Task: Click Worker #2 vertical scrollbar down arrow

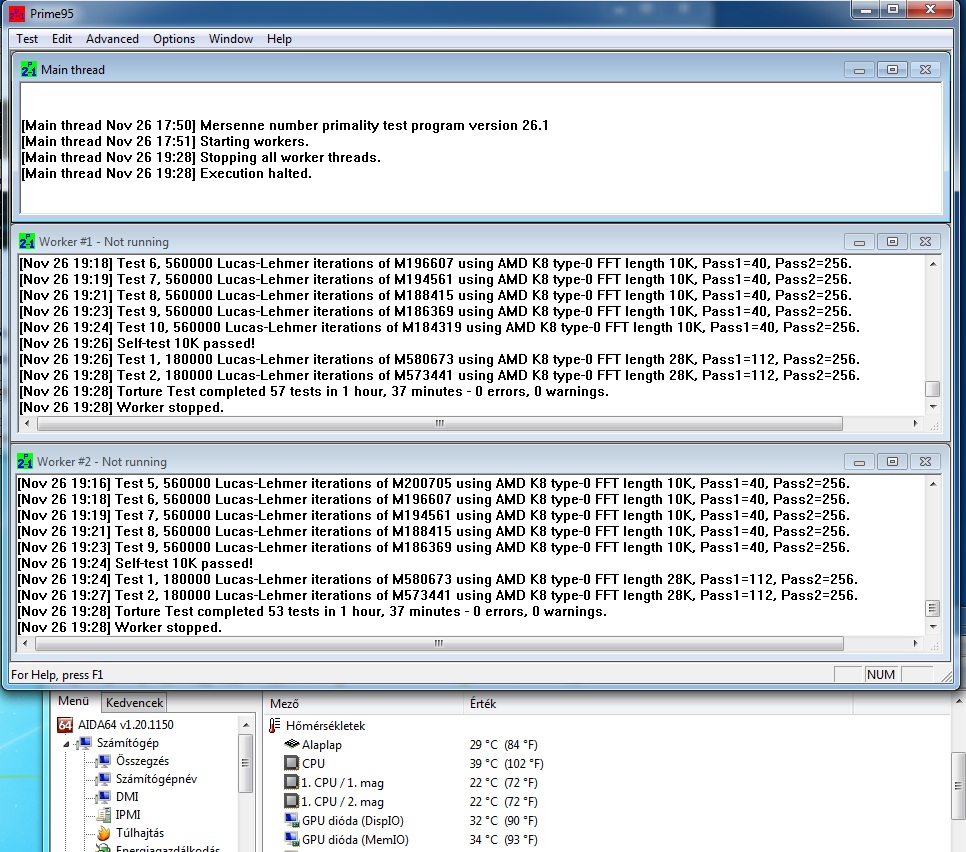Action: 933,627
